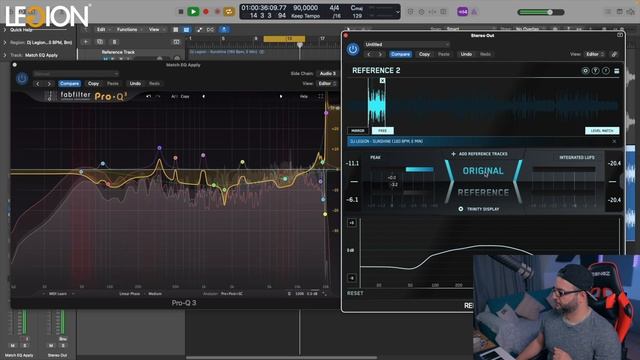Click Linear Phase processing mode in Pro-Q 3
Image resolution: width=640 pixels, height=360 pixels.
click(x=129, y=294)
